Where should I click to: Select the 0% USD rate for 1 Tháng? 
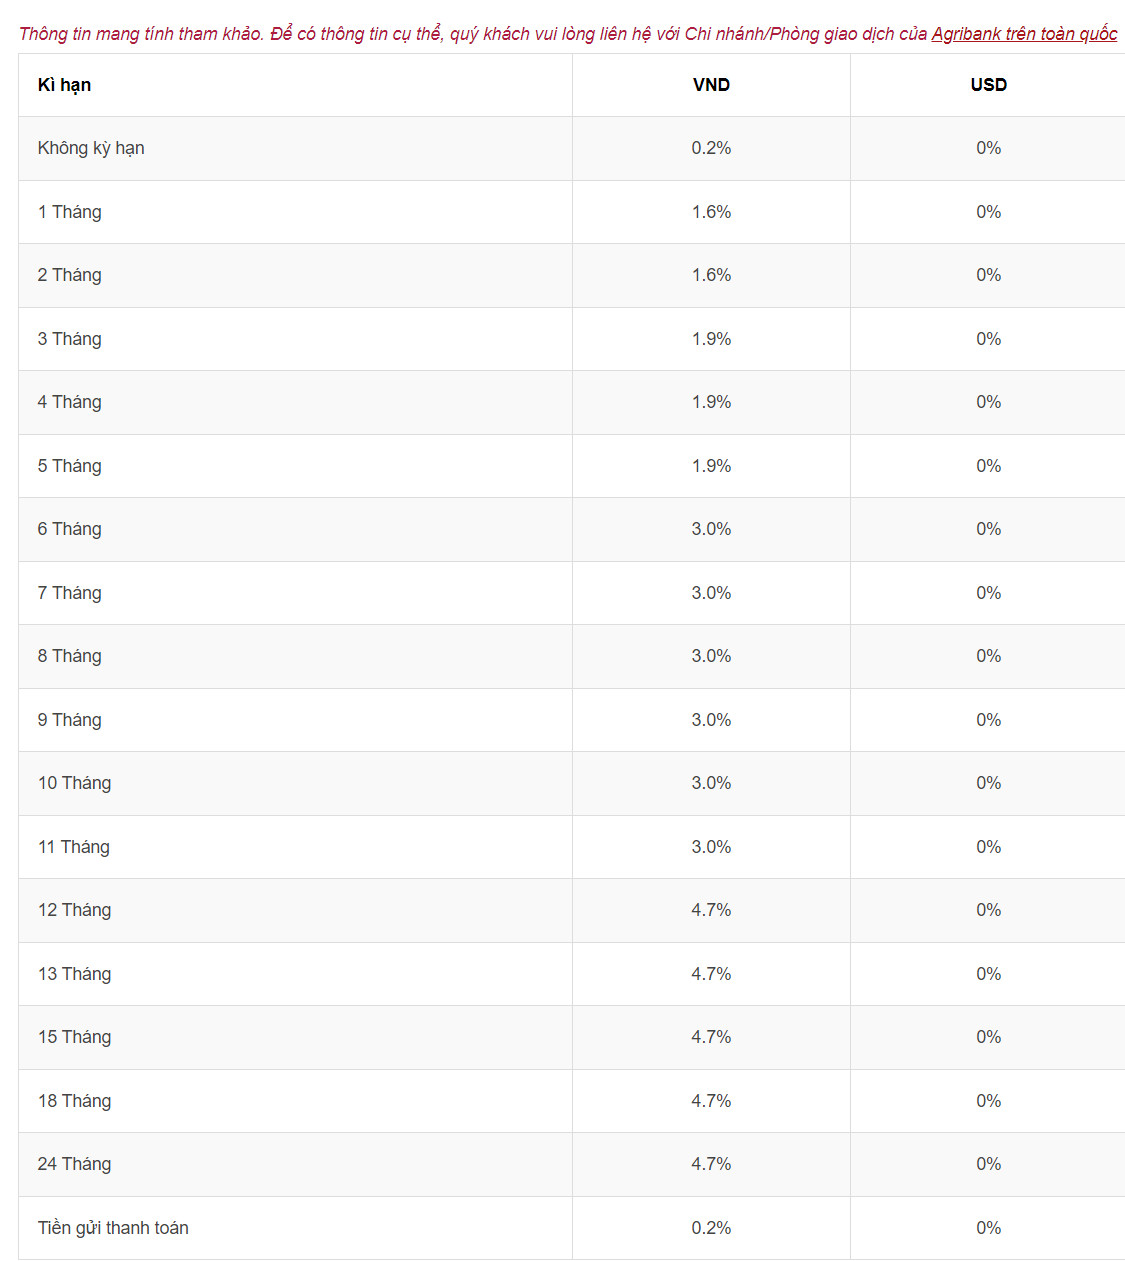point(988,212)
